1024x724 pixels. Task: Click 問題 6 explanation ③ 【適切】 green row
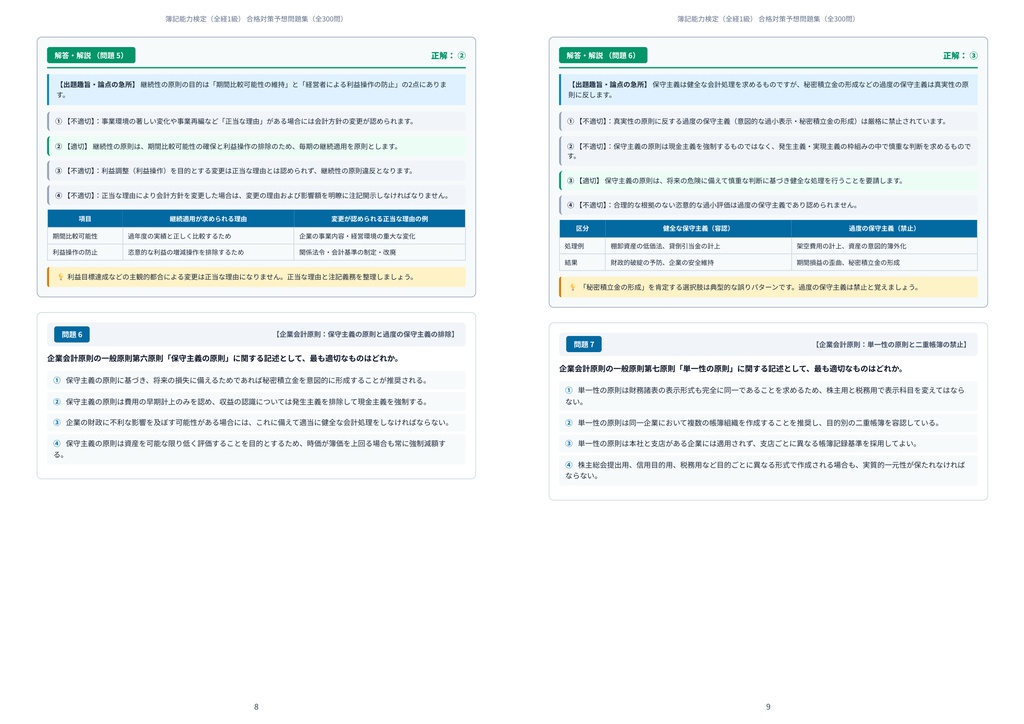pos(768,180)
